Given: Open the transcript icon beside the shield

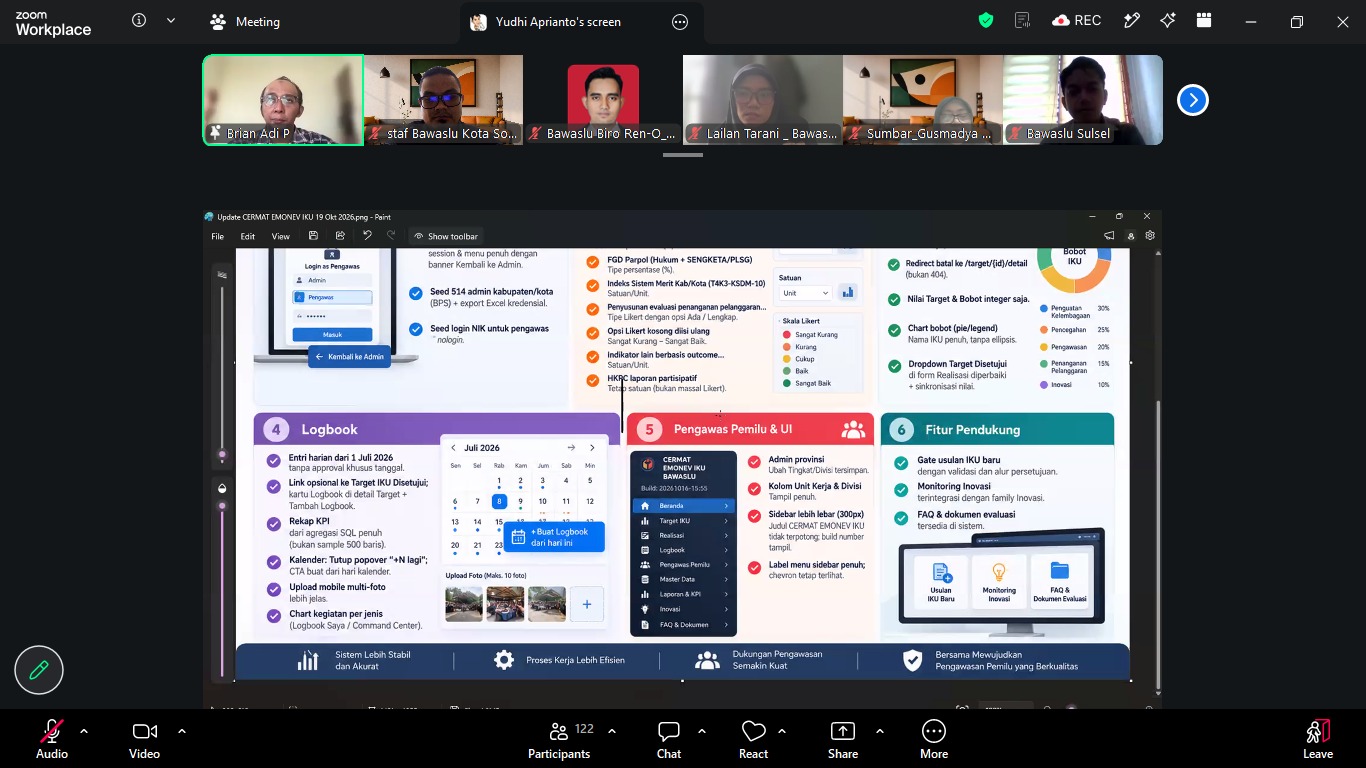Looking at the screenshot, I should [x=1022, y=21].
